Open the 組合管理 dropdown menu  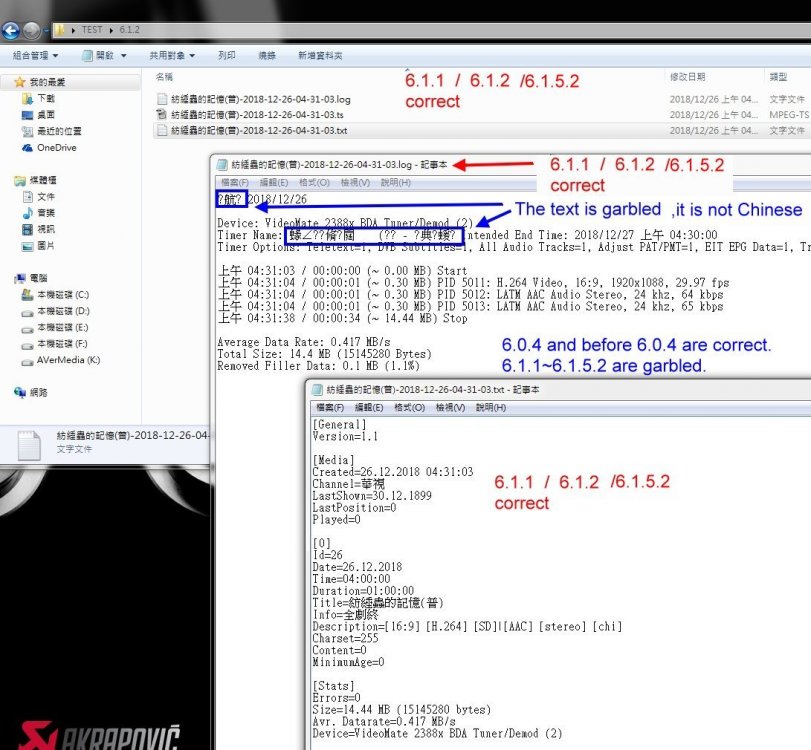click(35, 55)
